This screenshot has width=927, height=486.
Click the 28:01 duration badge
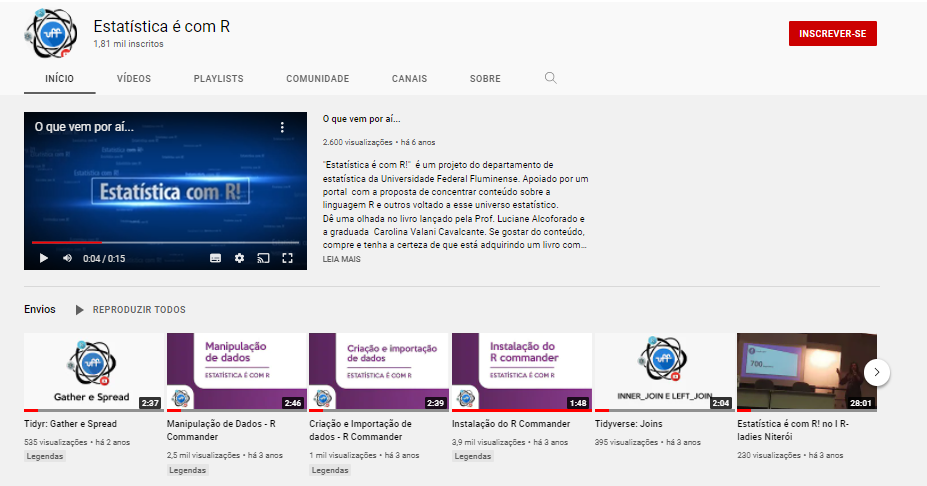[861, 403]
